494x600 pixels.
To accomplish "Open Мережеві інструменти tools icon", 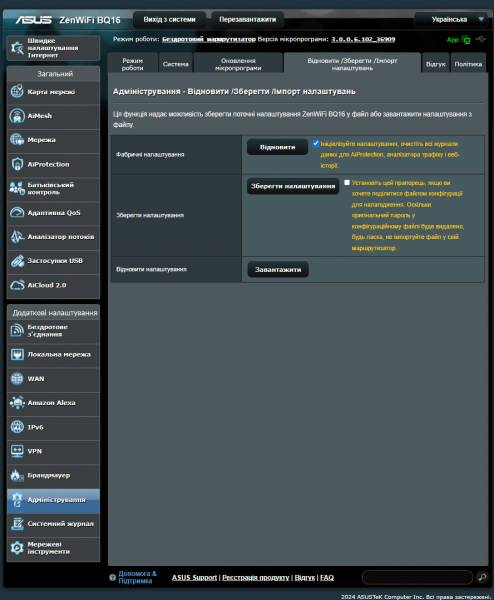I will click(17, 548).
